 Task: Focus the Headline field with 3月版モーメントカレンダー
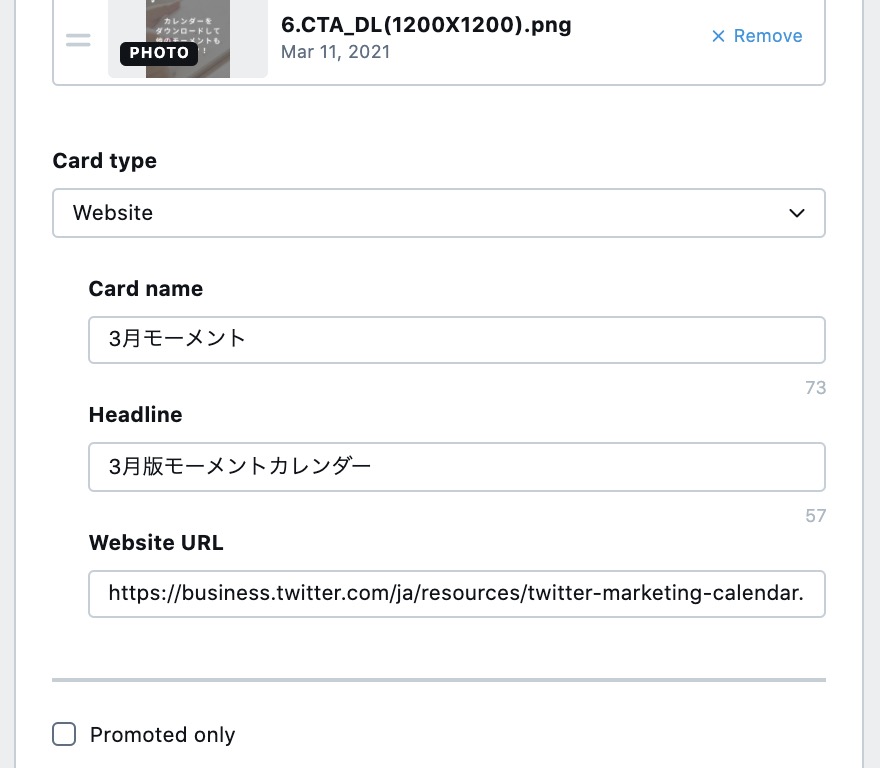click(x=456, y=467)
